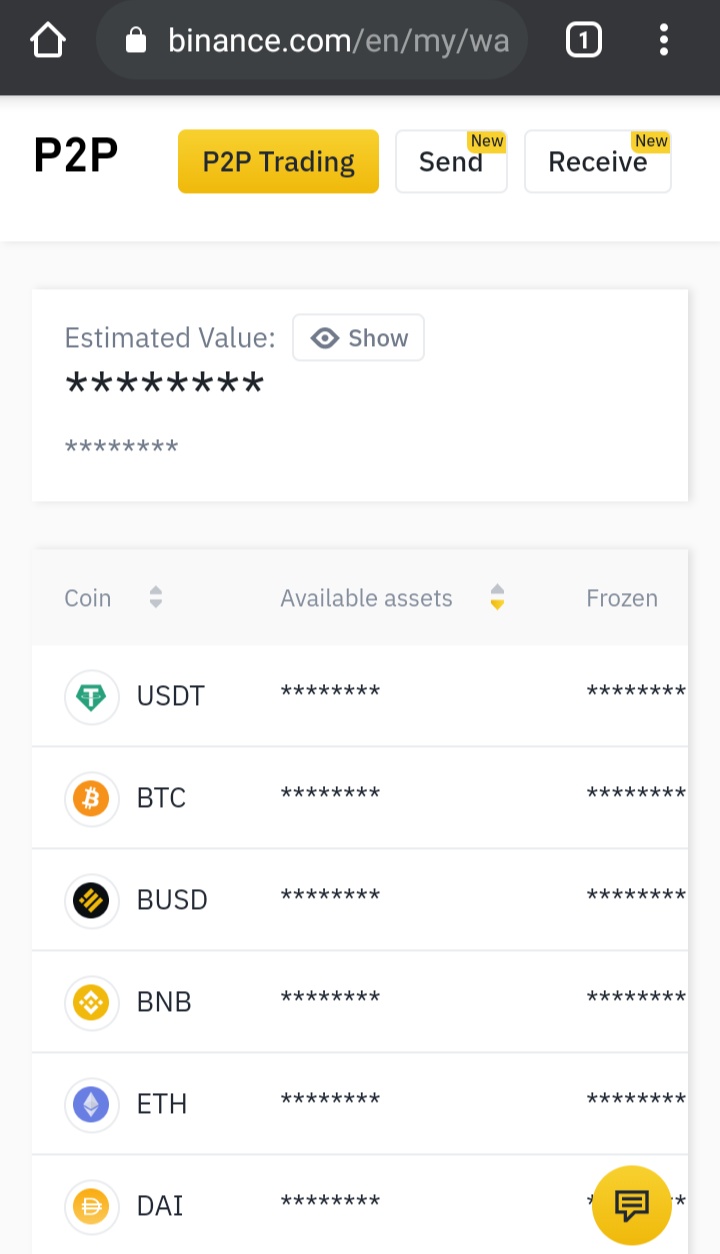The height and width of the screenshot is (1254, 720).
Task: Click the BUSD coin icon
Action: point(91,900)
